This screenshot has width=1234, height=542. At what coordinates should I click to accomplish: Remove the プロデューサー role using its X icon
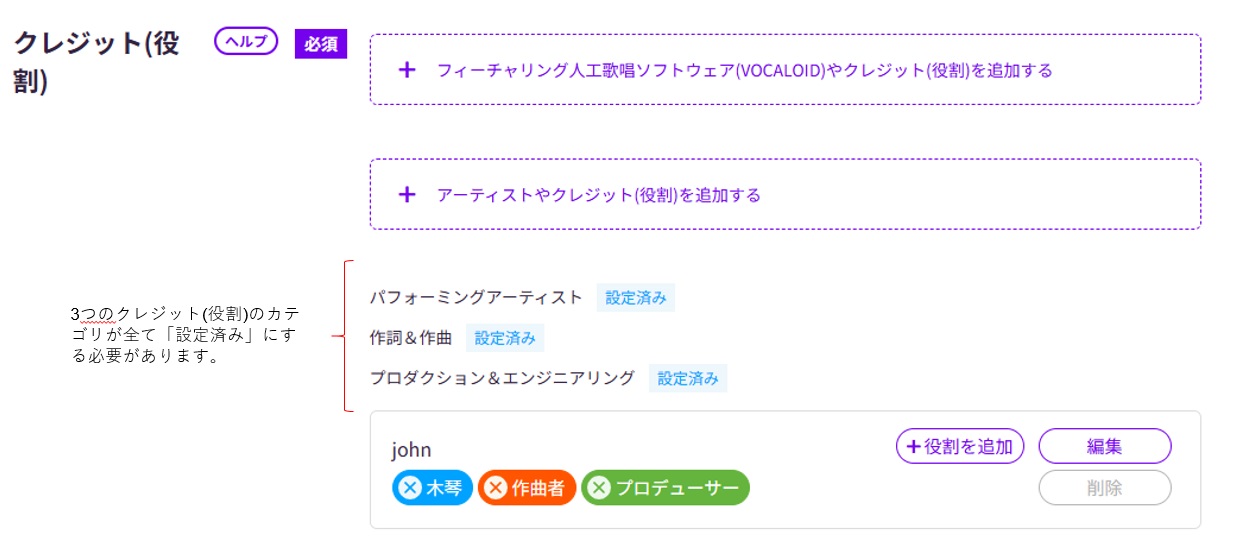[598, 488]
